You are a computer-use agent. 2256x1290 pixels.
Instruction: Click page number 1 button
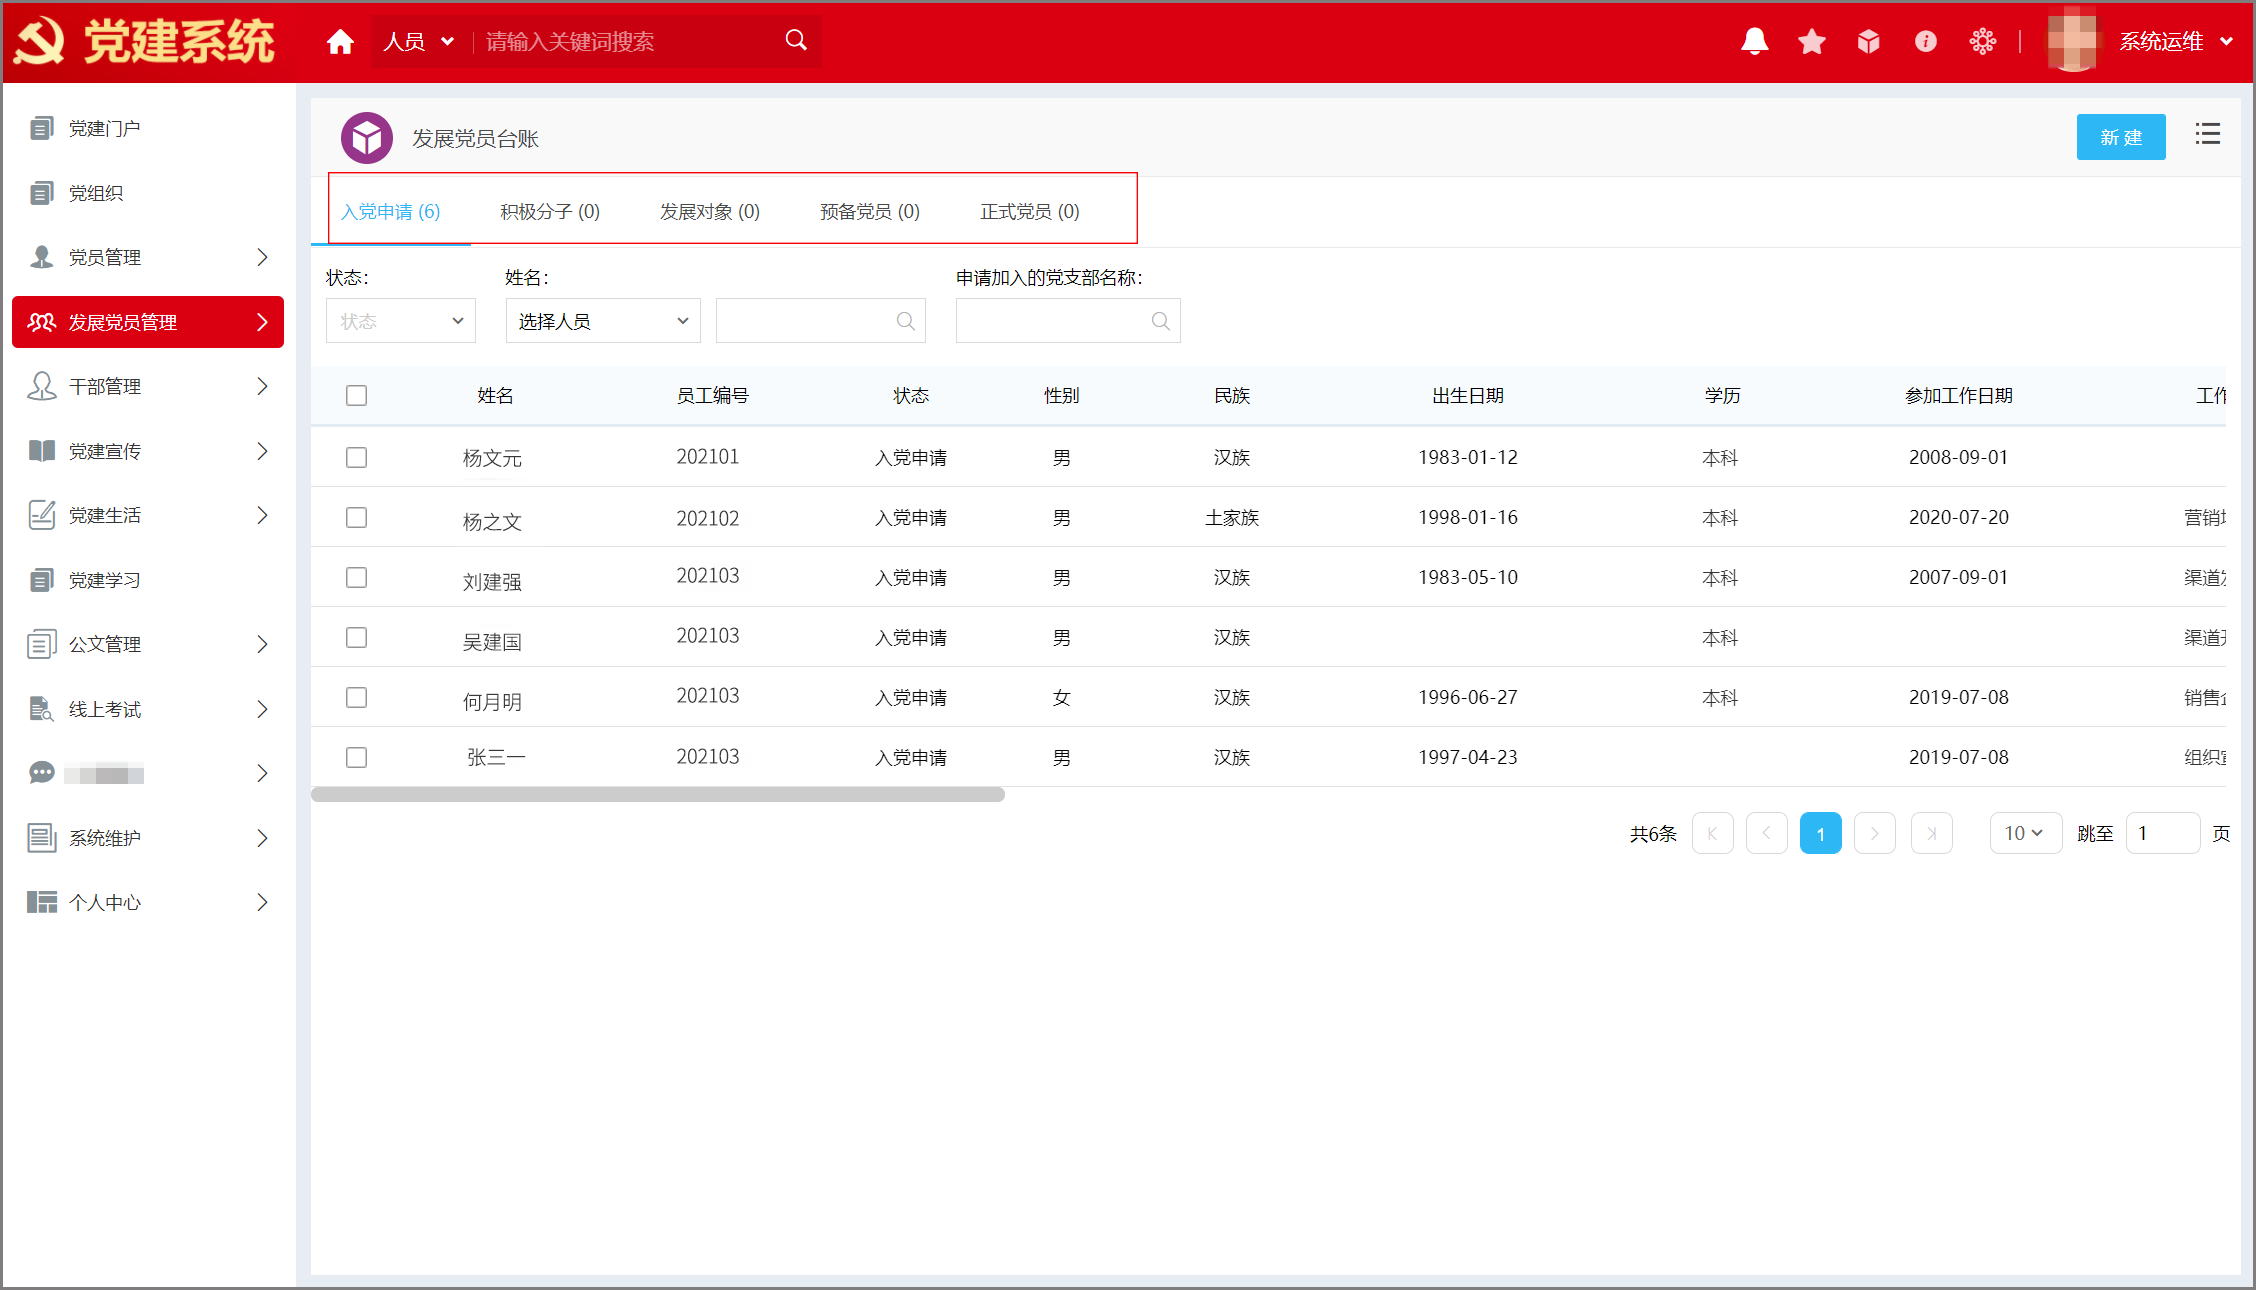(x=1821, y=833)
